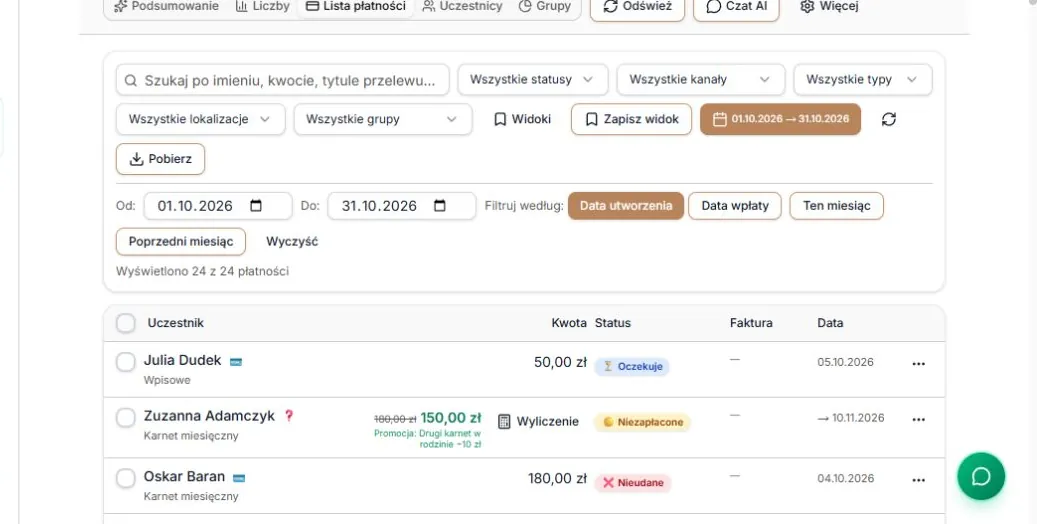Click the magnifier icon in the search box
This screenshot has width=1037, height=524.
point(131,81)
